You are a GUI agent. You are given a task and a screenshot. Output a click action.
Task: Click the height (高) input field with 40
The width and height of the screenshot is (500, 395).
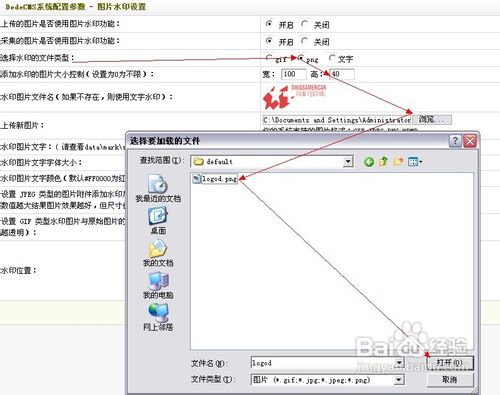pos(342,74)
